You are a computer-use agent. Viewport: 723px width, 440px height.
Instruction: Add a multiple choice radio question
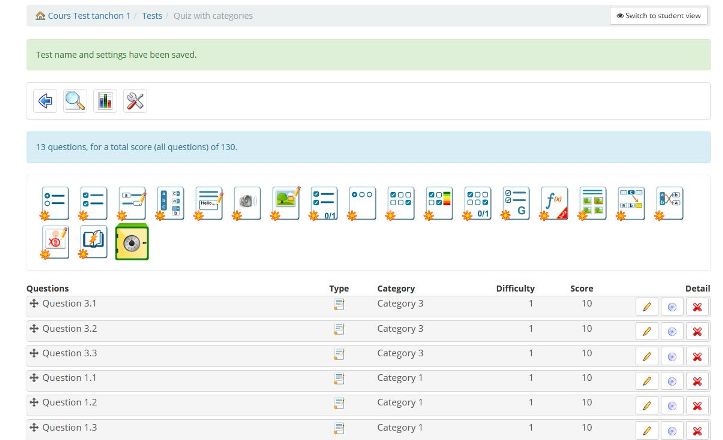(x=54, y=203)
